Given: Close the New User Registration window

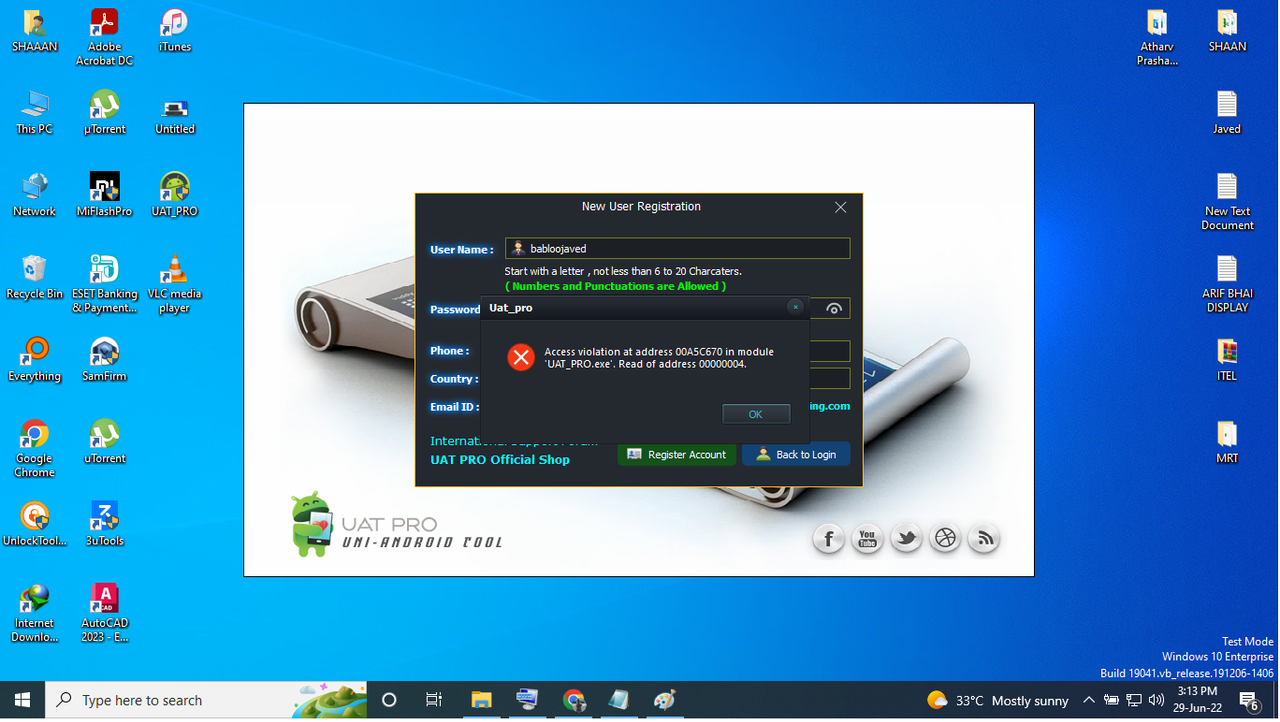Looking at the screenshot, I should (x=840, y=207).
